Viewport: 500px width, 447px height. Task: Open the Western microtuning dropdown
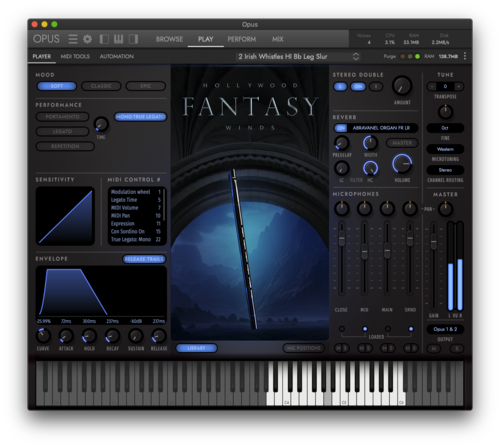click(x=445, y=149)
